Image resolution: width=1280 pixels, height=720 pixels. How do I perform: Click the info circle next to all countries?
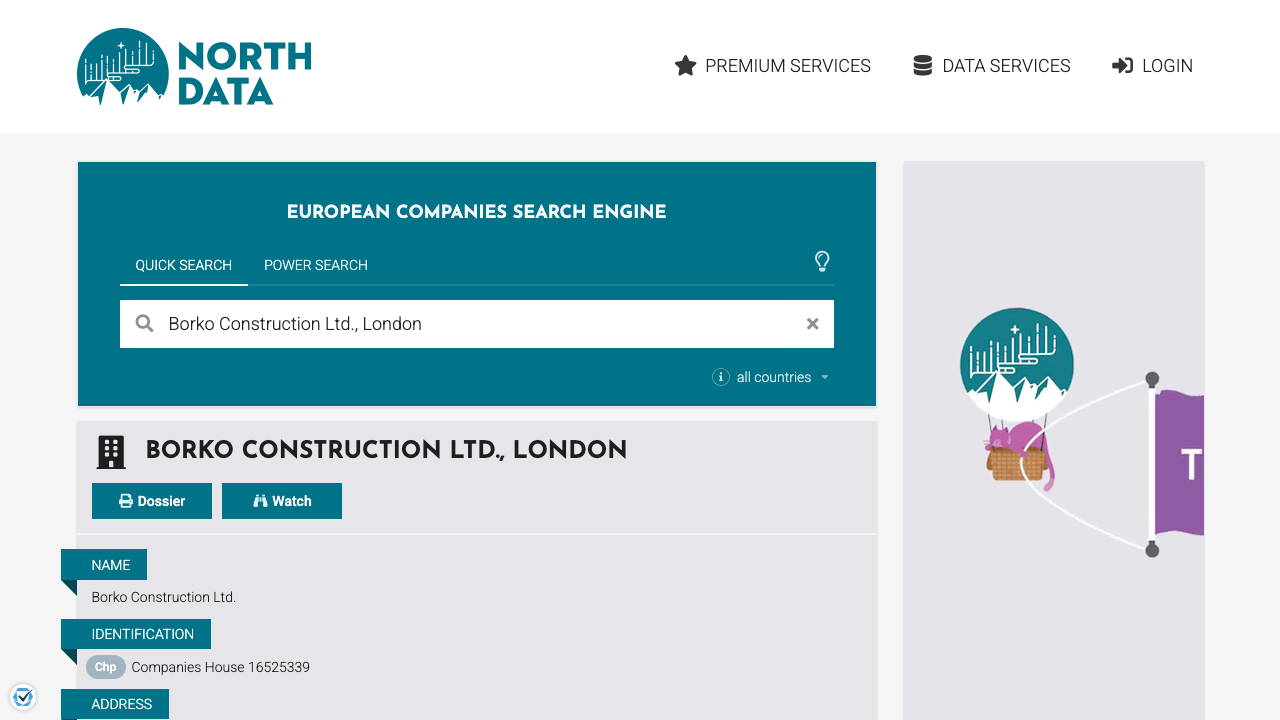(x=720, y=377)
